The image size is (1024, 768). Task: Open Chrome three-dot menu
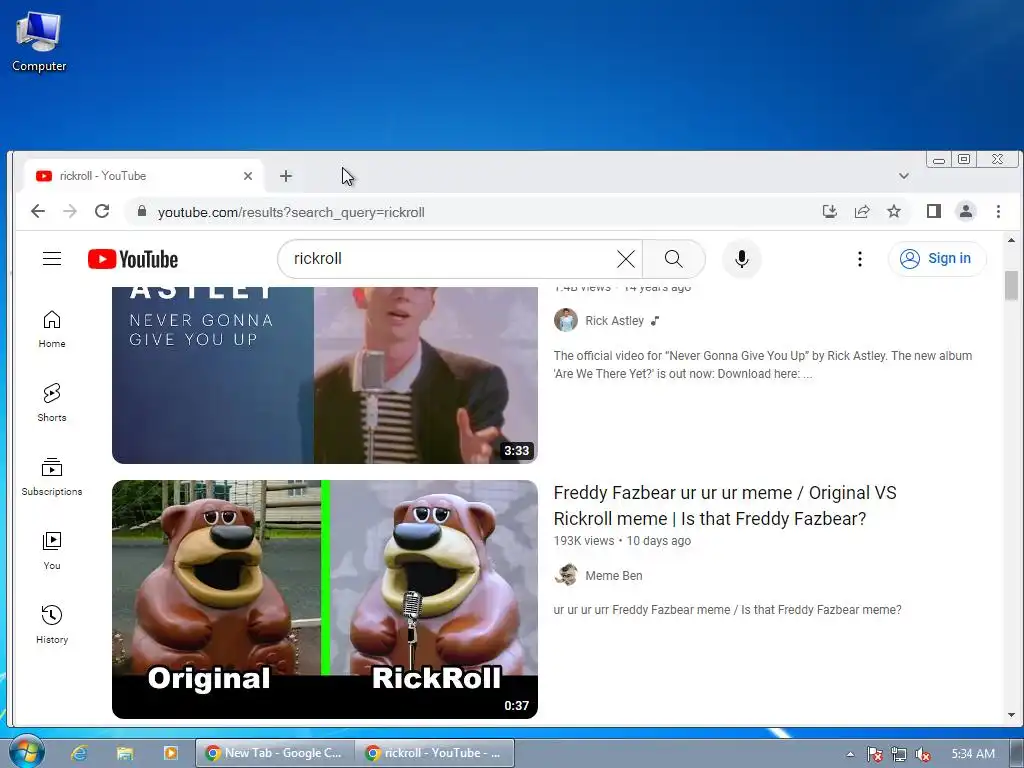[998, 211]
